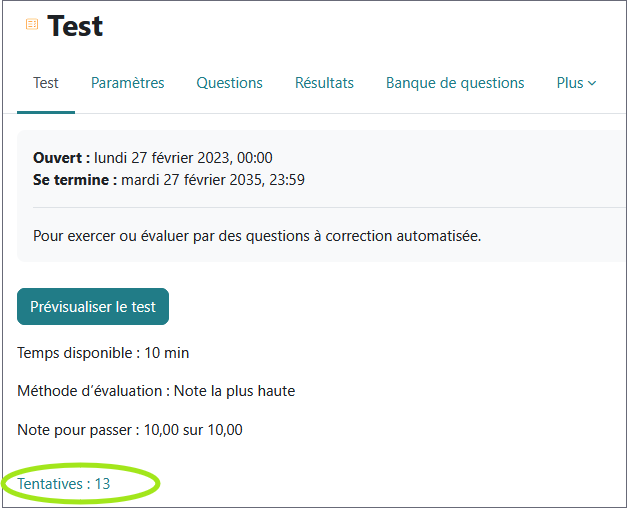Viewport: 627px width, 508px height.
Task: Click the chevron arrow next to Plus
Action: coord(592,83)
